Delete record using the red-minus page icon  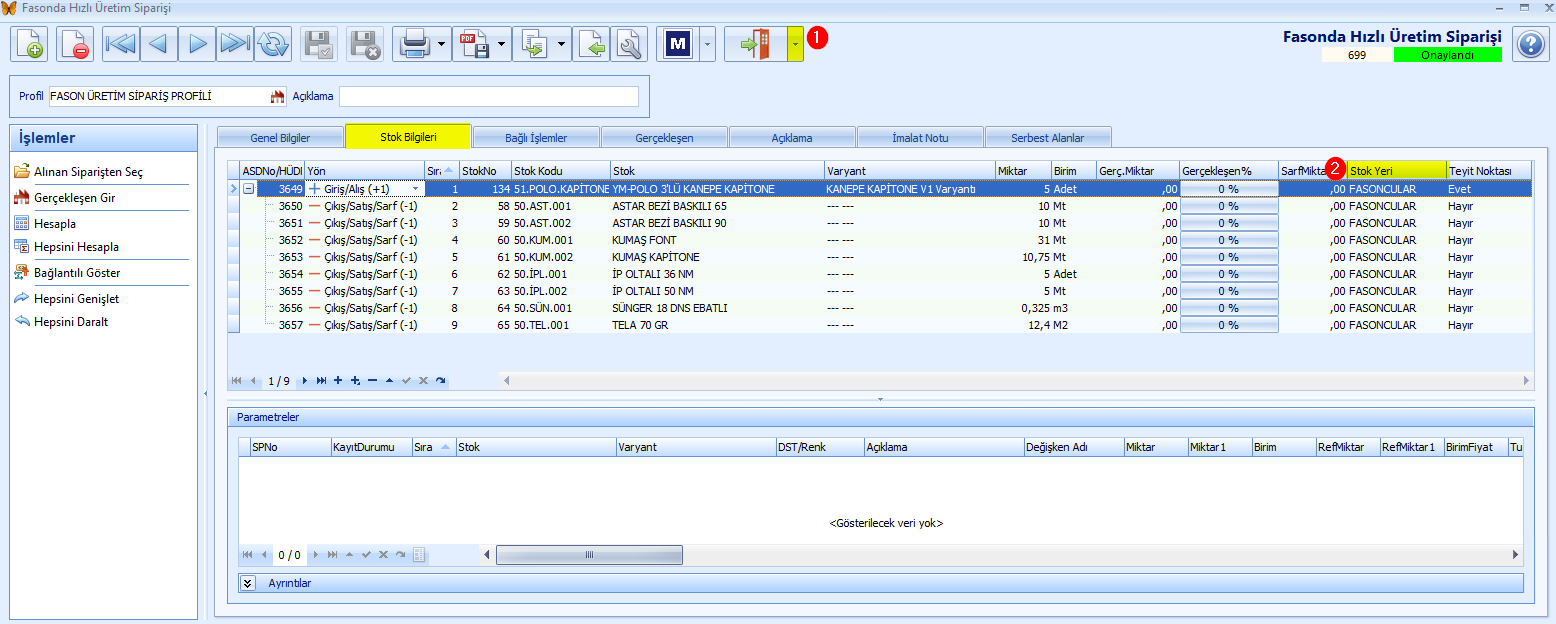click(75, 44)
